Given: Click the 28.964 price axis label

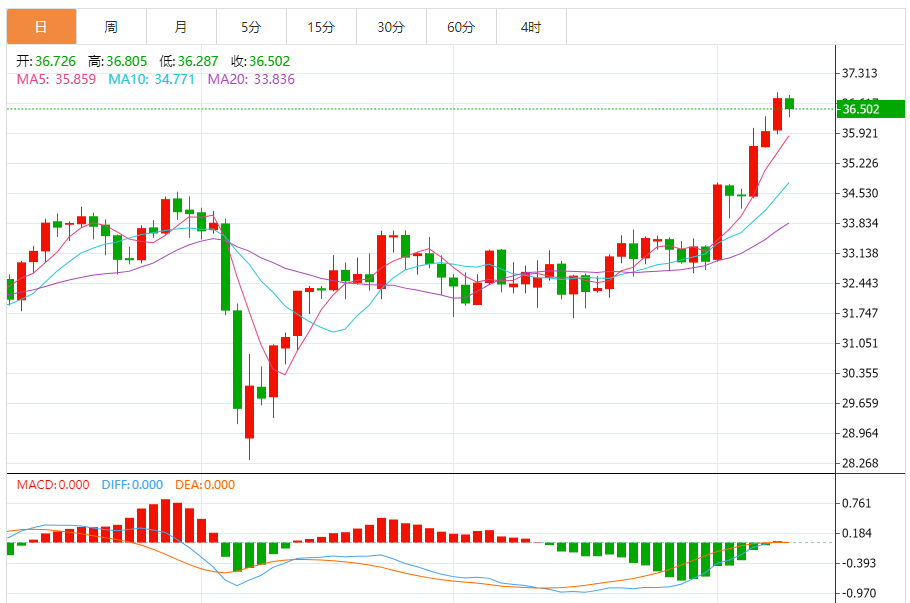Looking at the screenshot, I should [860, 434].
